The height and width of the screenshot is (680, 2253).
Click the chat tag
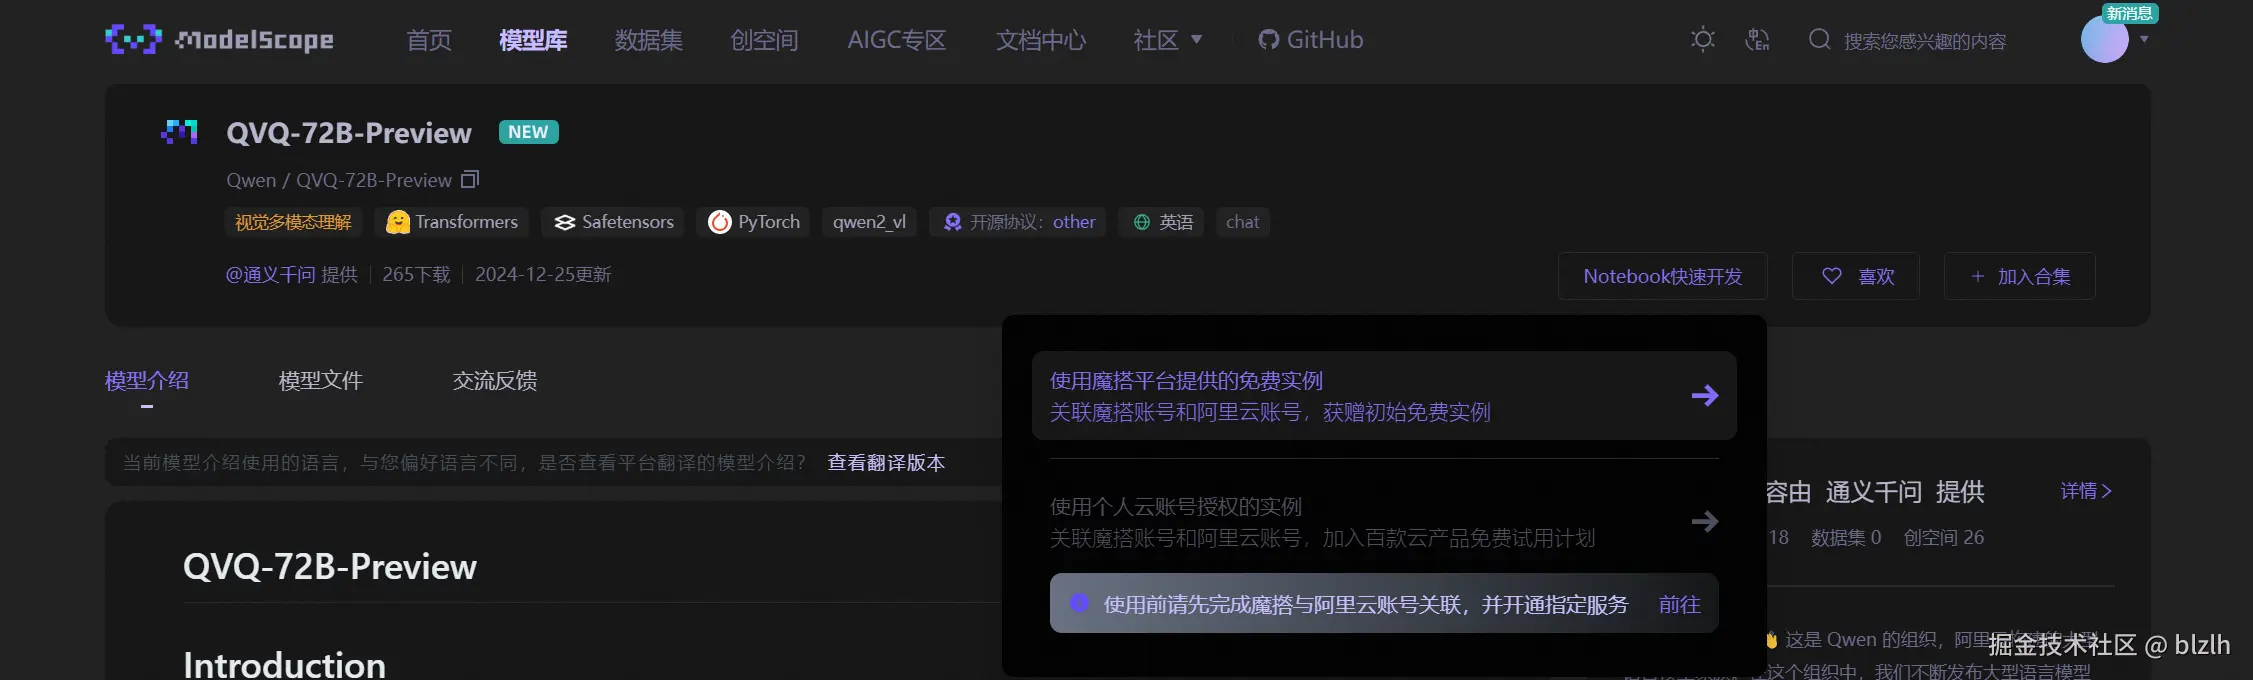pos(1243,222)
